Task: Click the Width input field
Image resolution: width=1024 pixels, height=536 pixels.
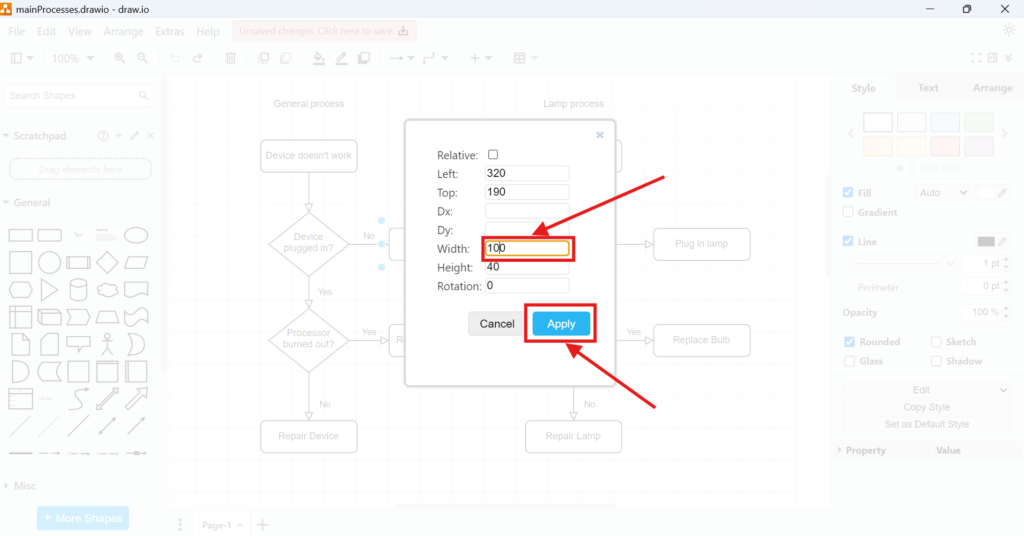Action: click(x=527, y=248)
